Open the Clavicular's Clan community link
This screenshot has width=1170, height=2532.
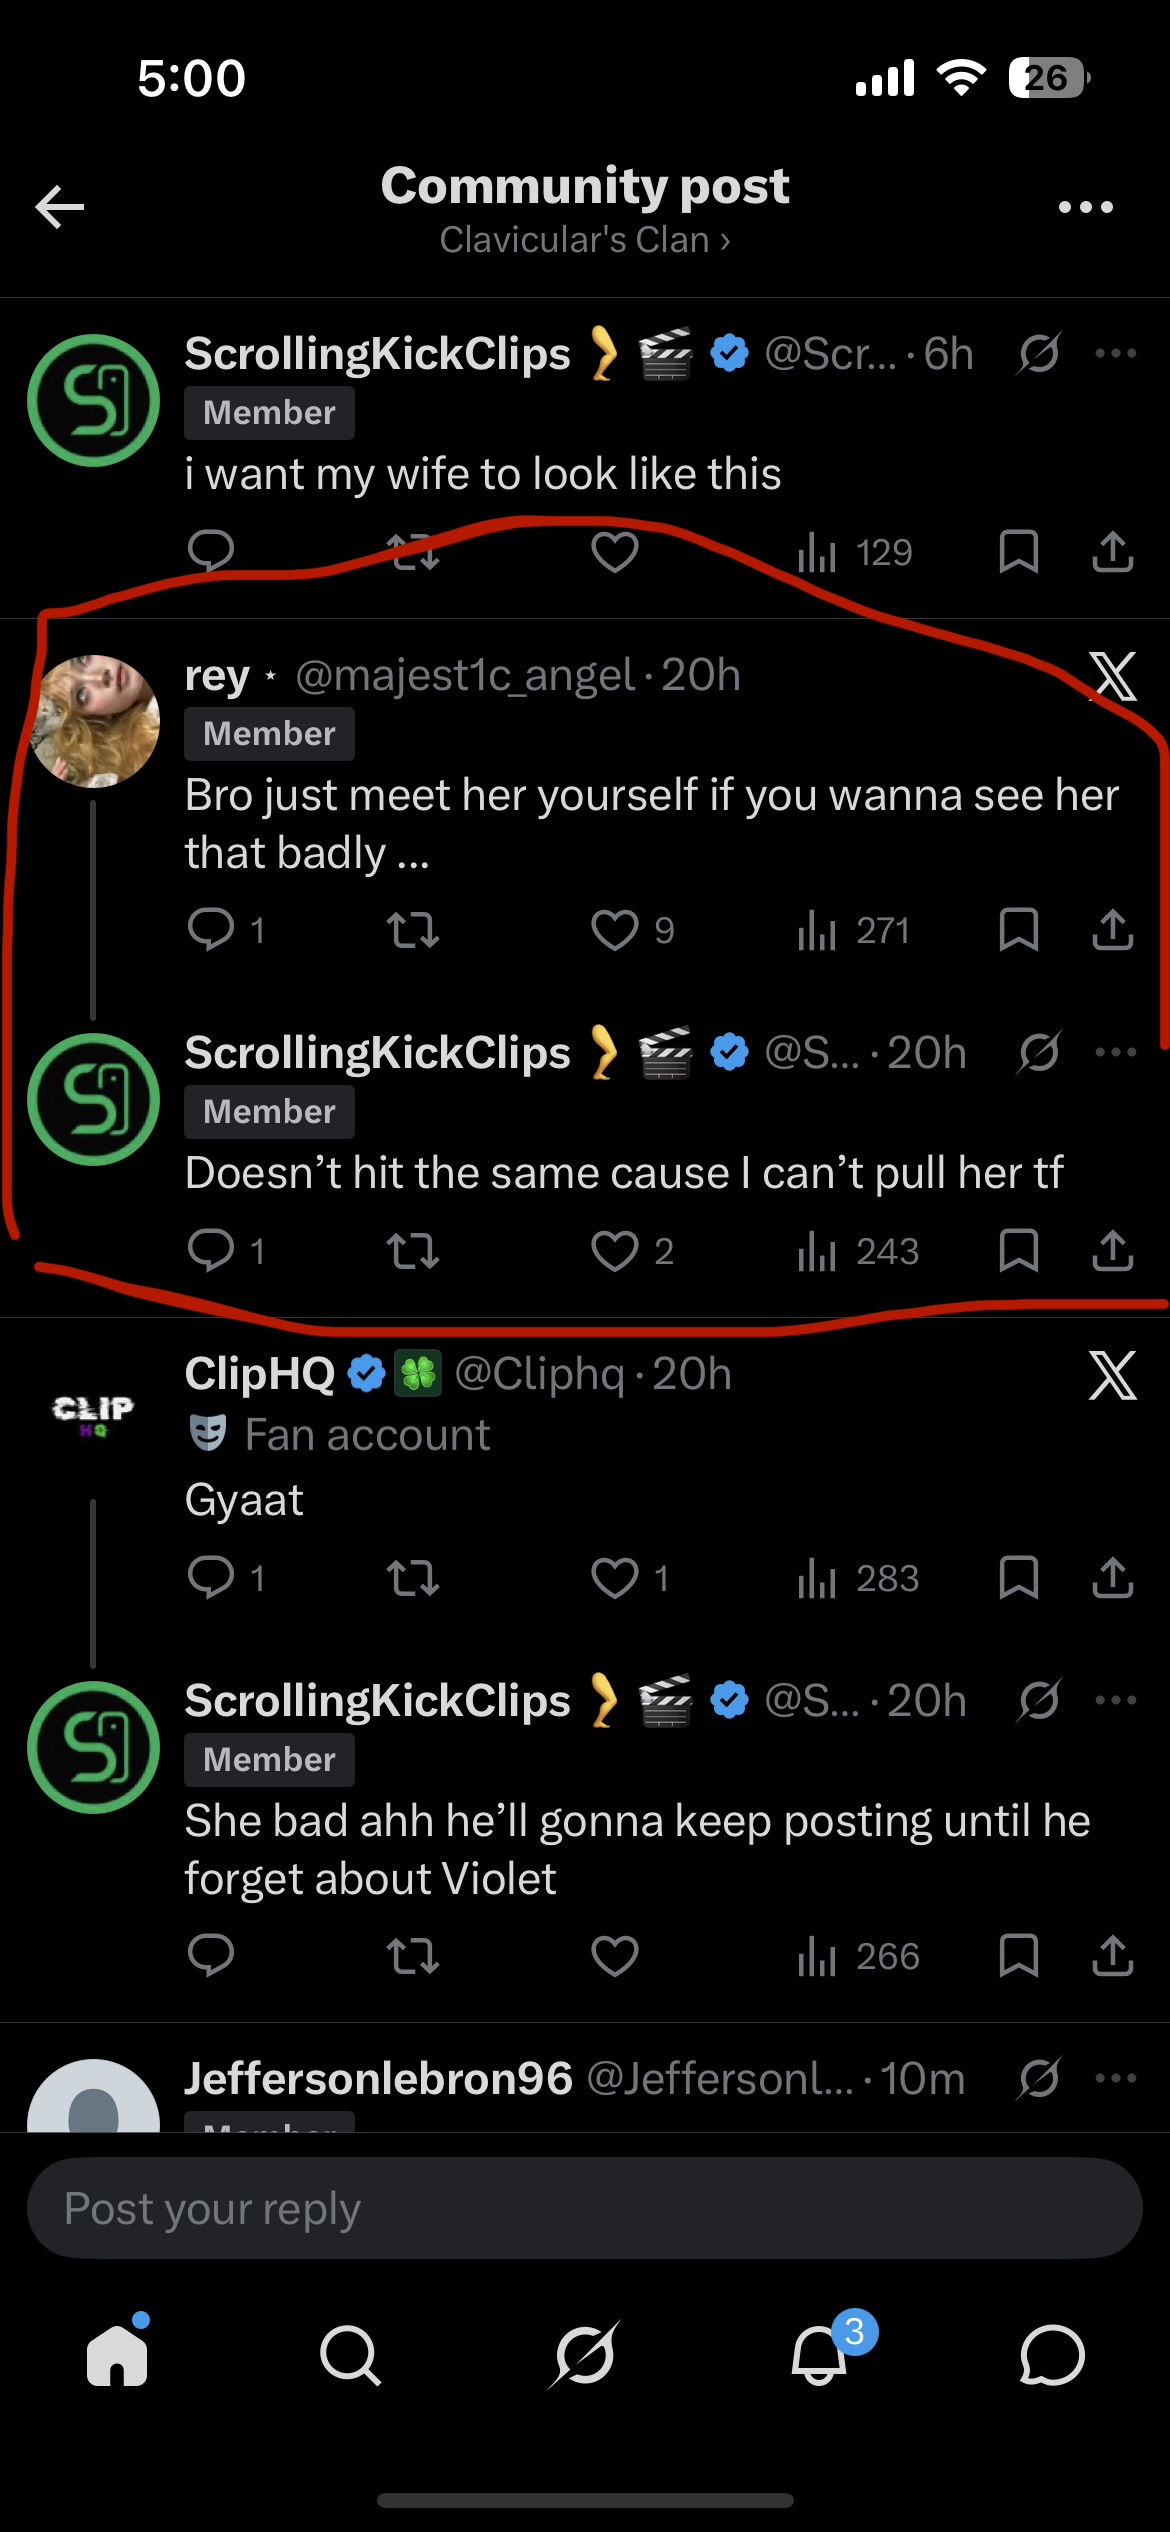tap(584, 240)
